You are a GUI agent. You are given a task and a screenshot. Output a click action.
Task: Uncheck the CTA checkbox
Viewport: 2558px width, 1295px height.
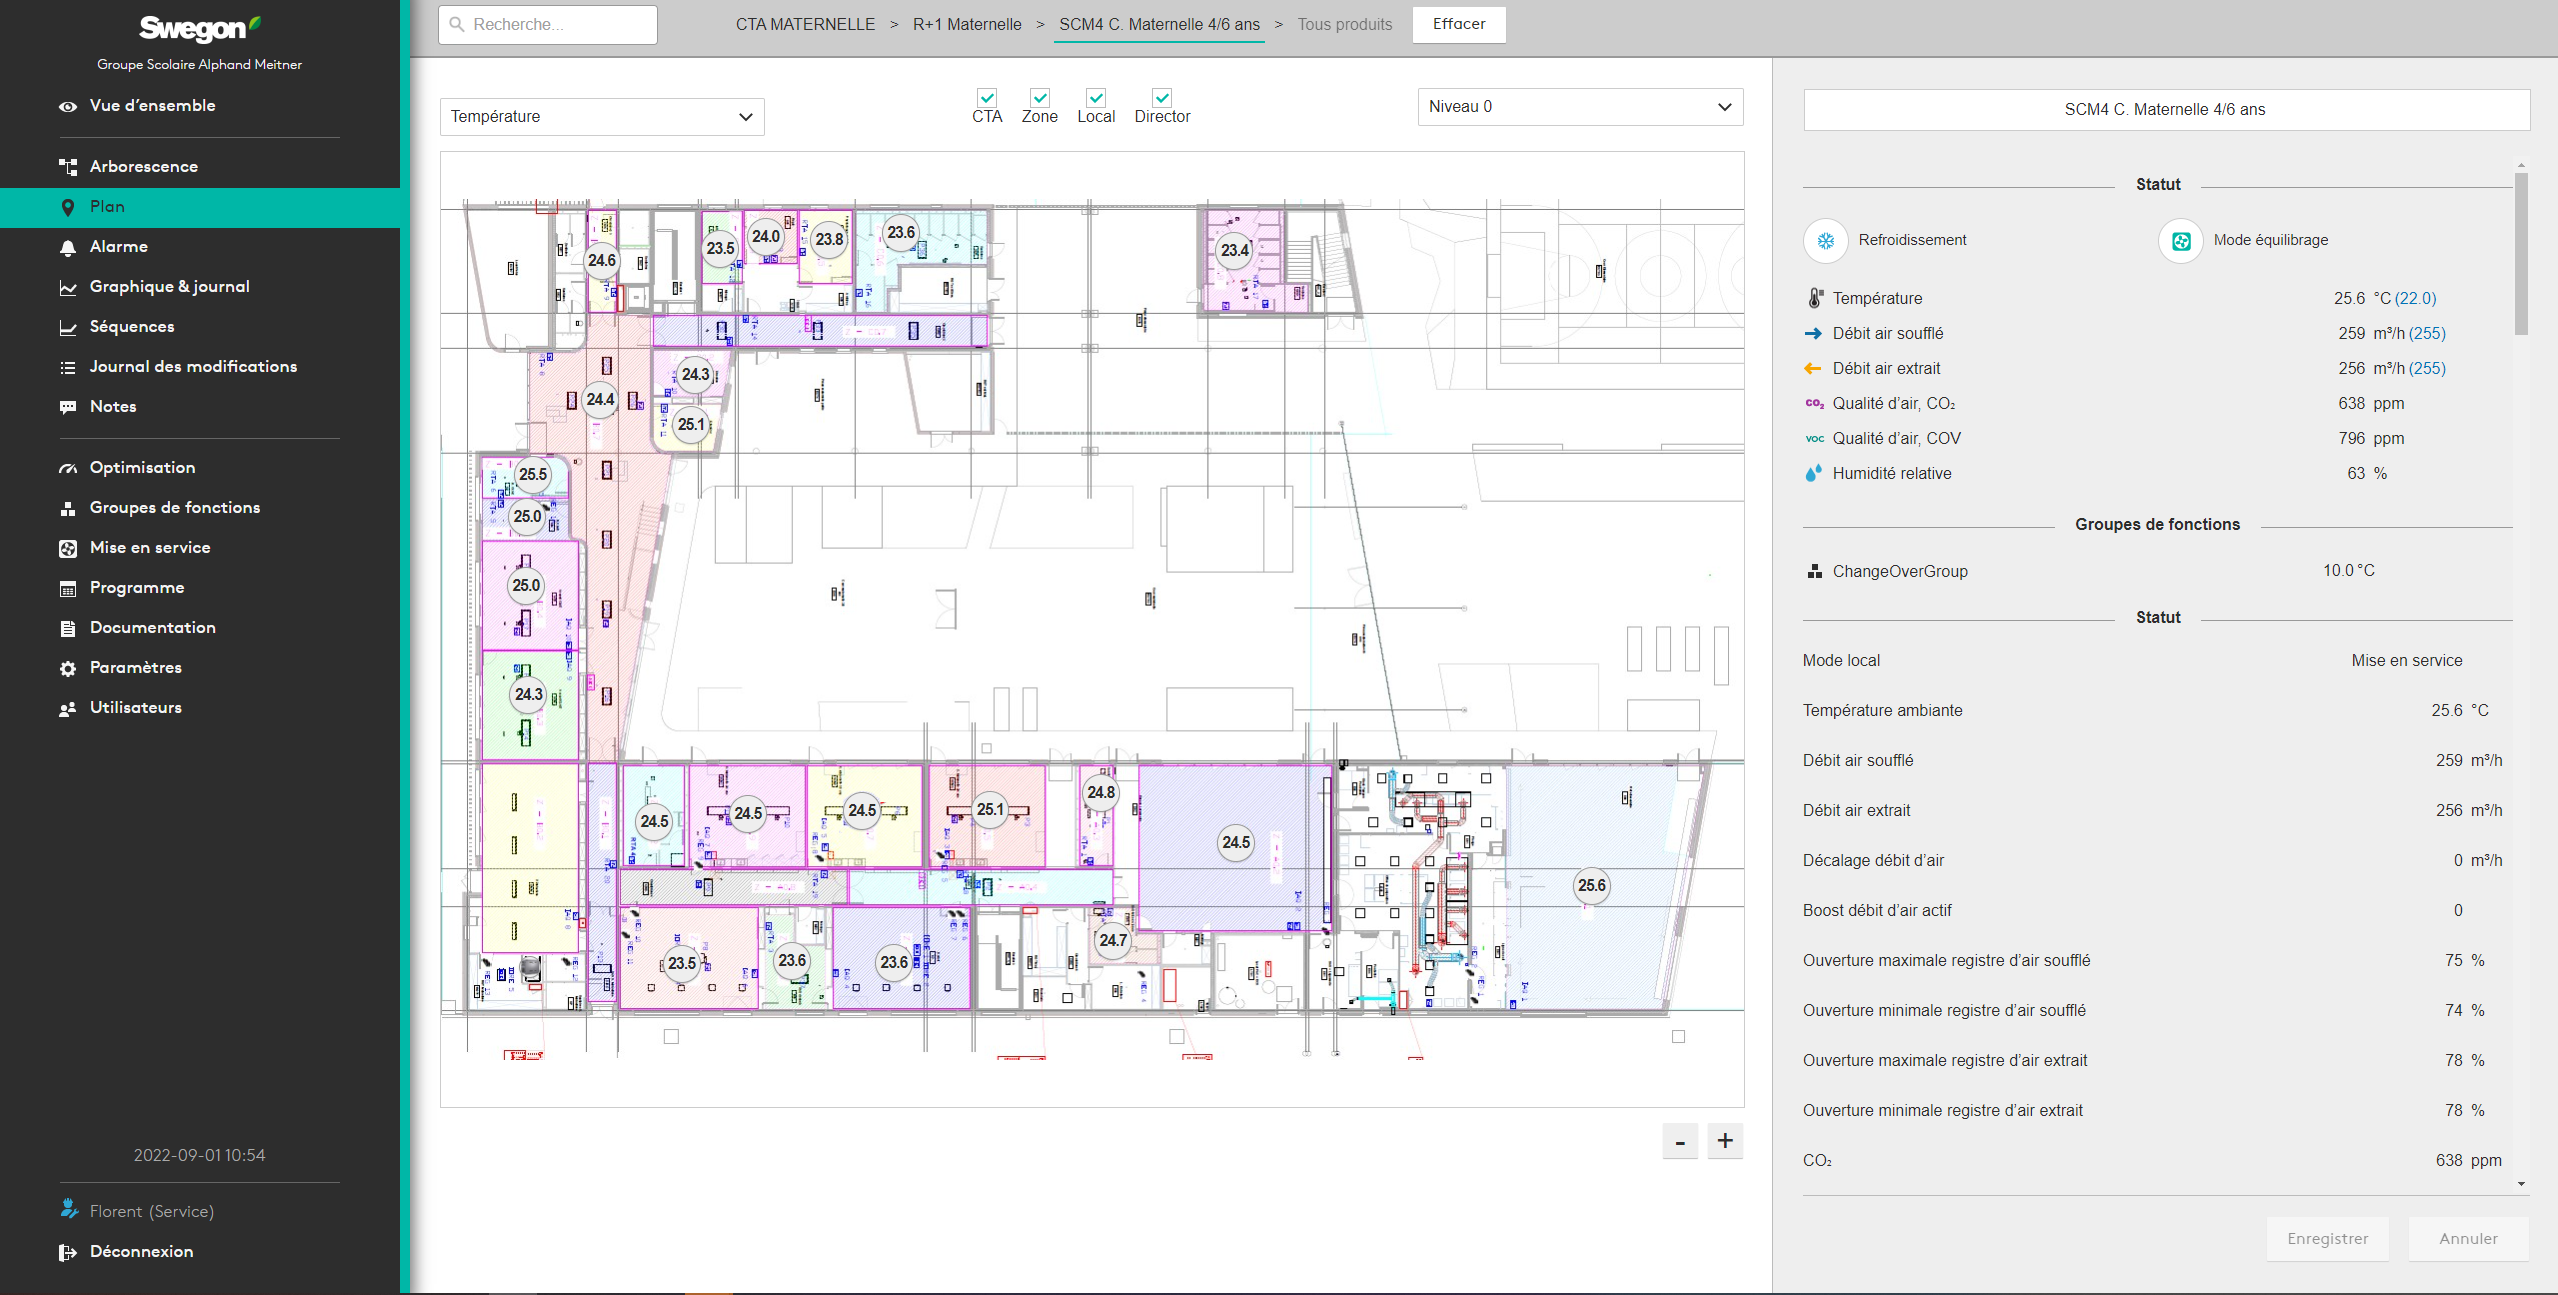tap(987, 98)
